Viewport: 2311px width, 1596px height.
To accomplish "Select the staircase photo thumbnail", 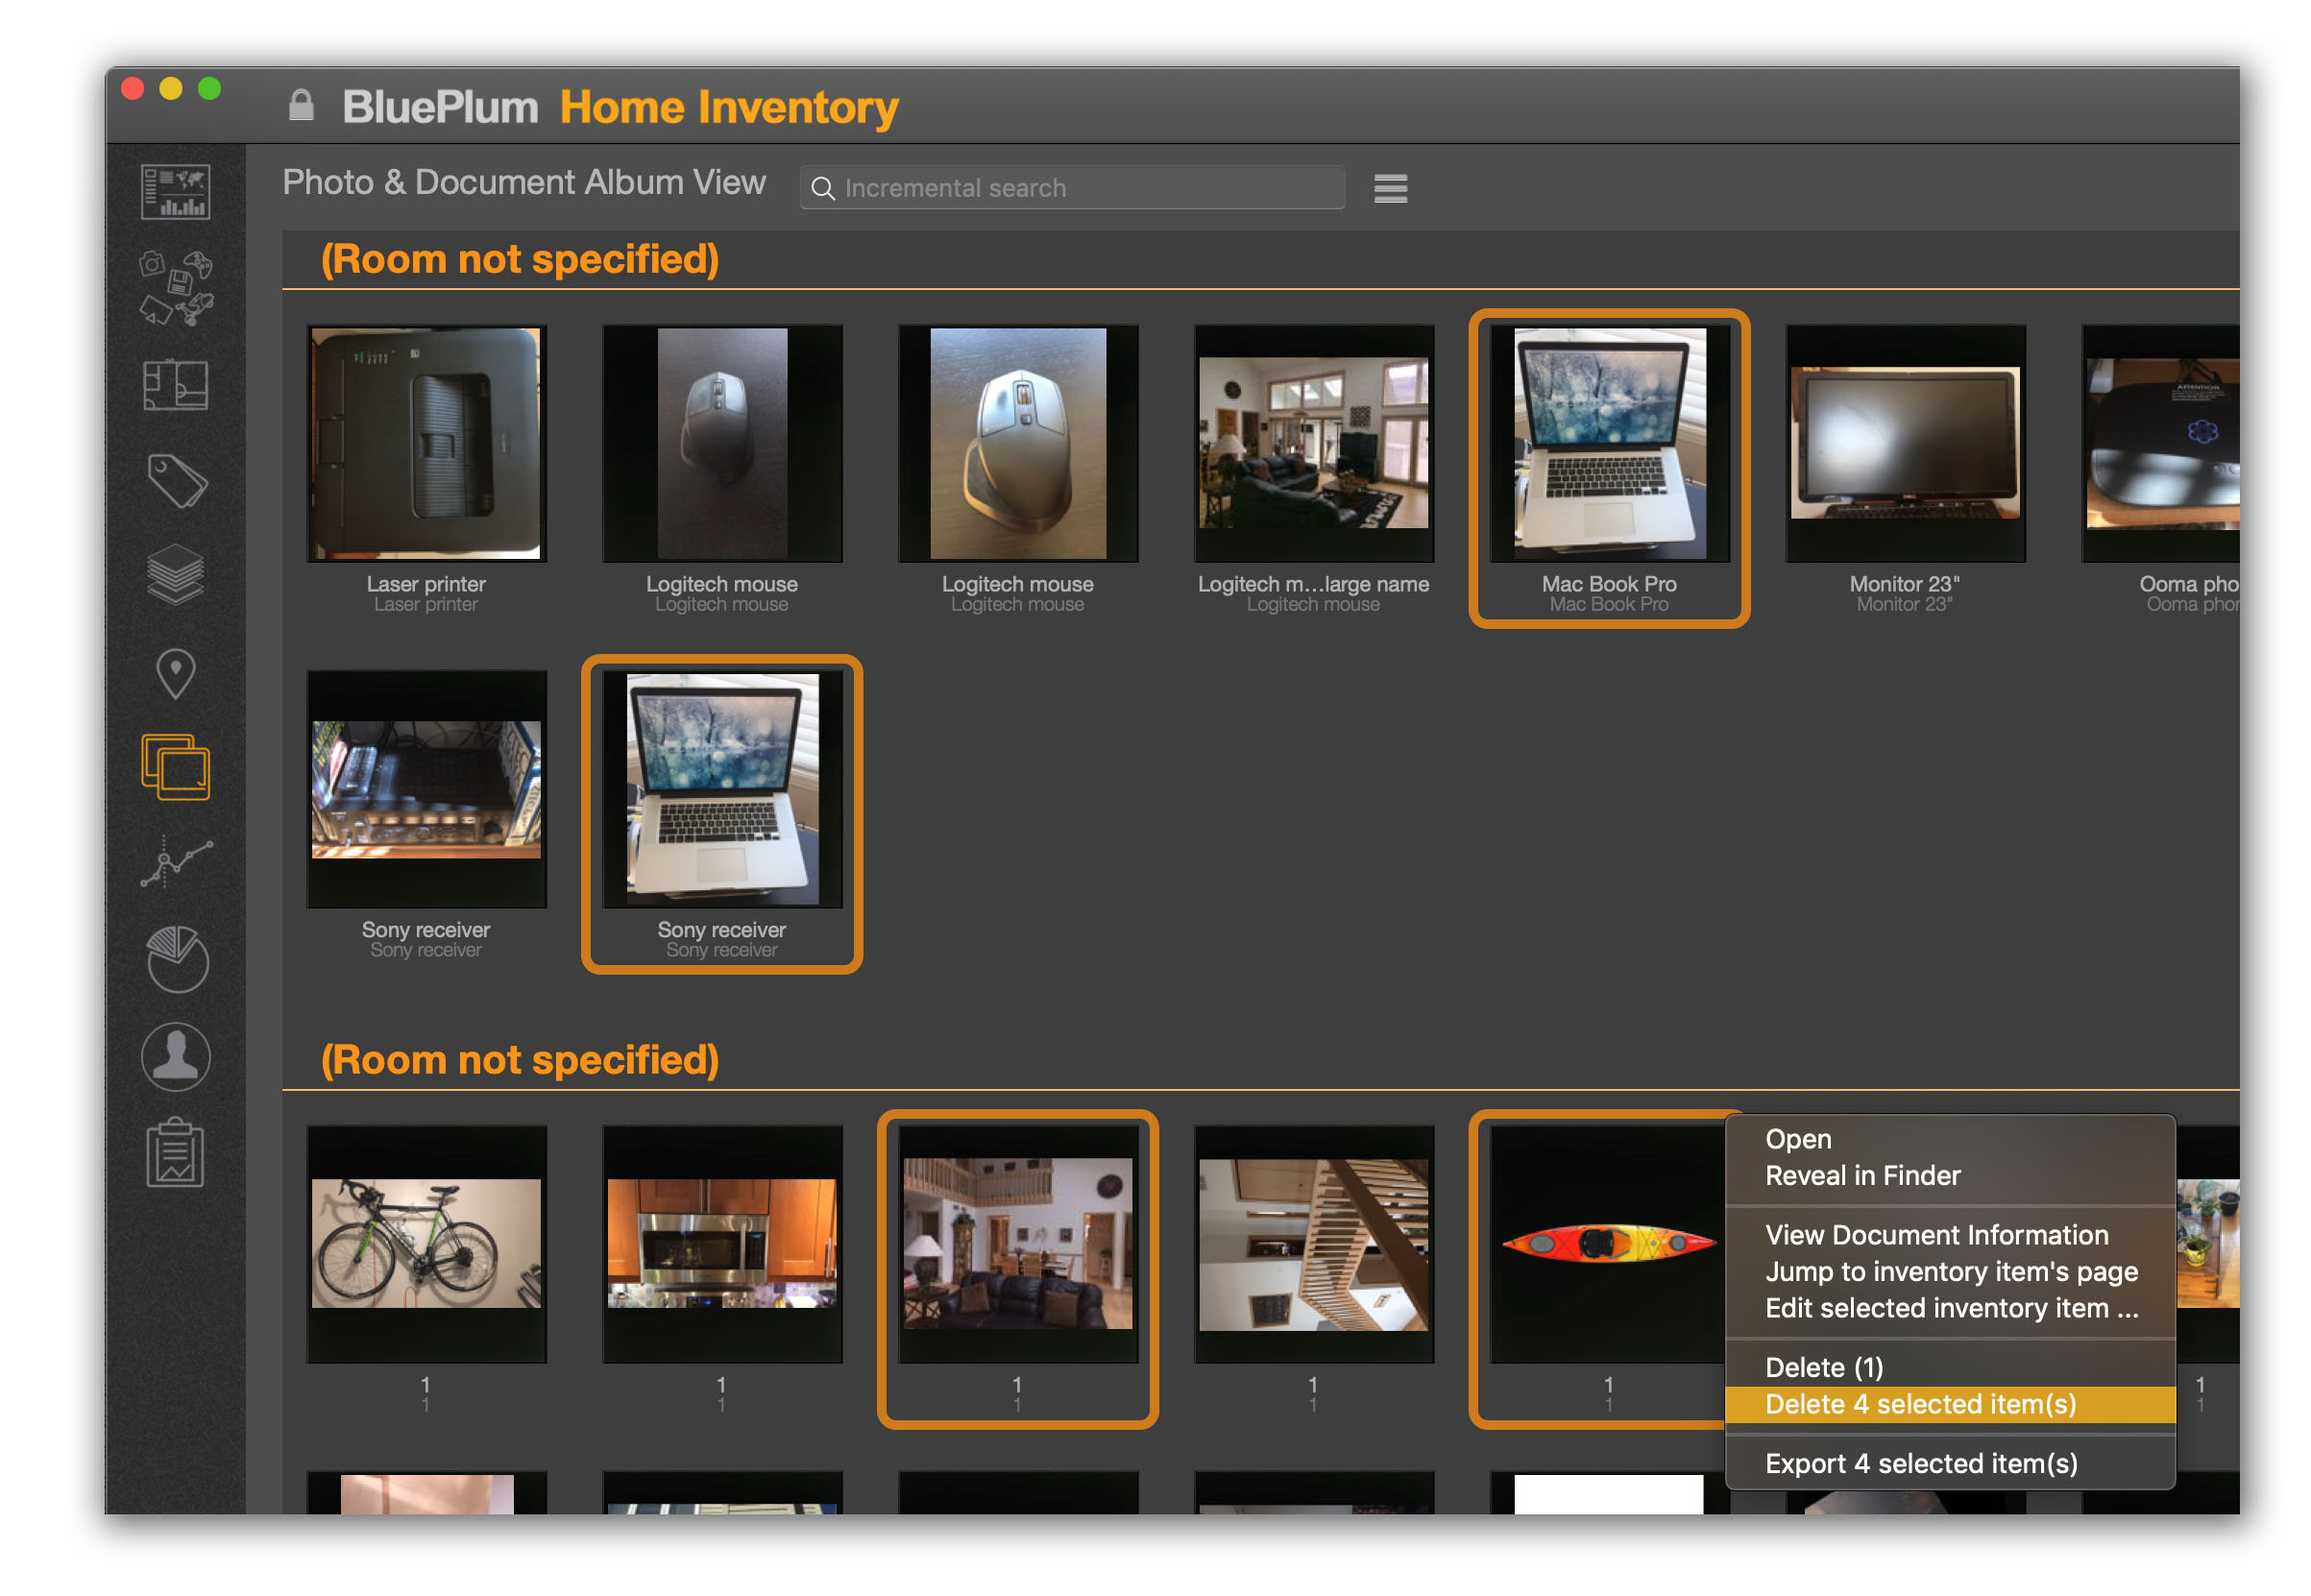I will 1313,1244.
